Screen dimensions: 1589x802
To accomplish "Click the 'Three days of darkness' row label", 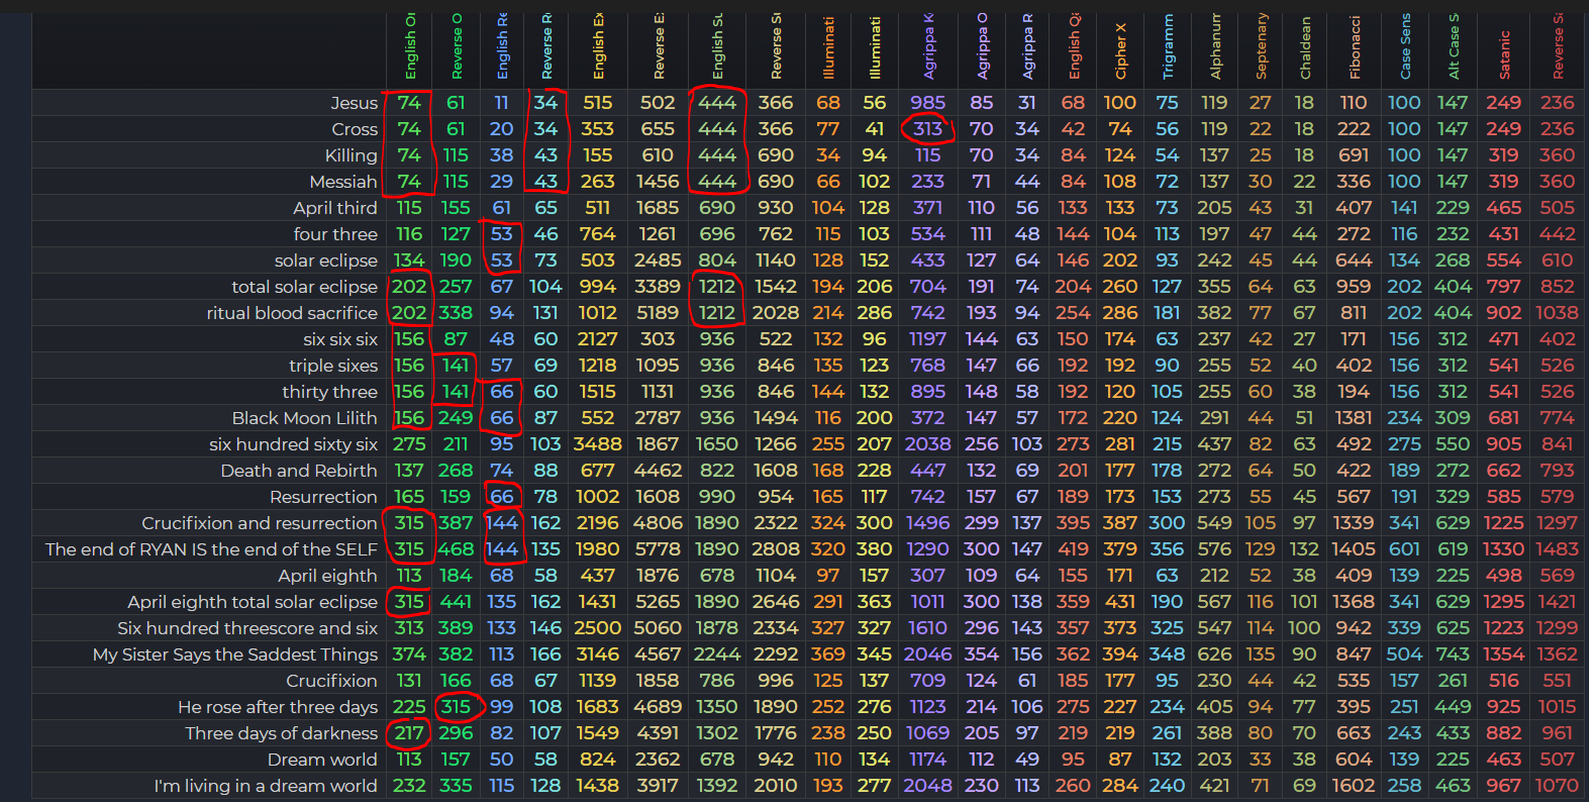I will [282, 733].
